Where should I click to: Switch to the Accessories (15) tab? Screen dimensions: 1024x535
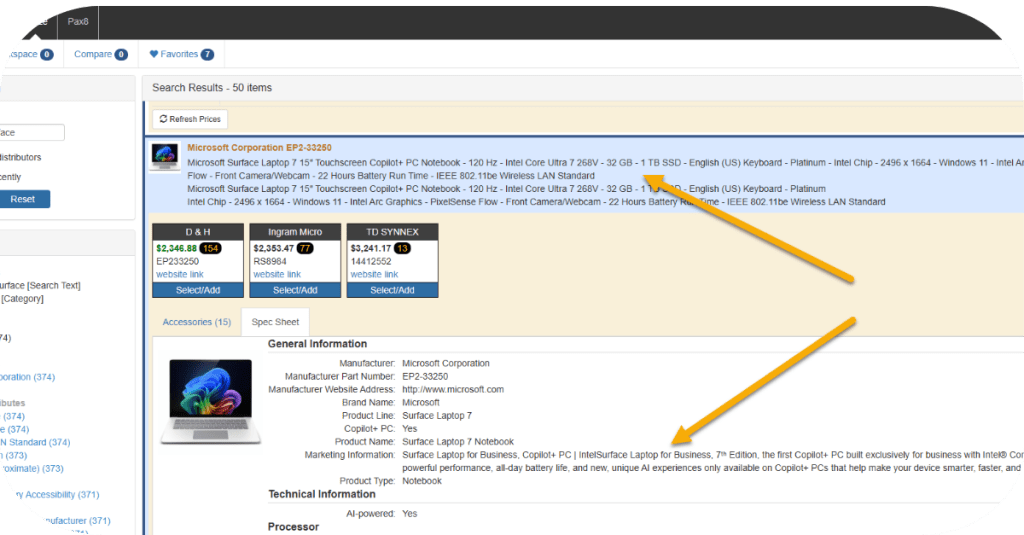pos(196,322)
